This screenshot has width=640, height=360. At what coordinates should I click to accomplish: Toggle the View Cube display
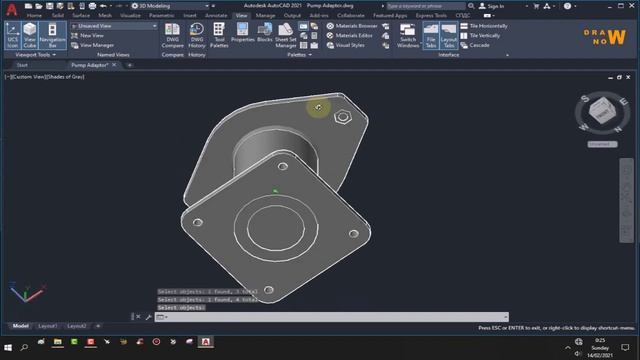point(30,36)
